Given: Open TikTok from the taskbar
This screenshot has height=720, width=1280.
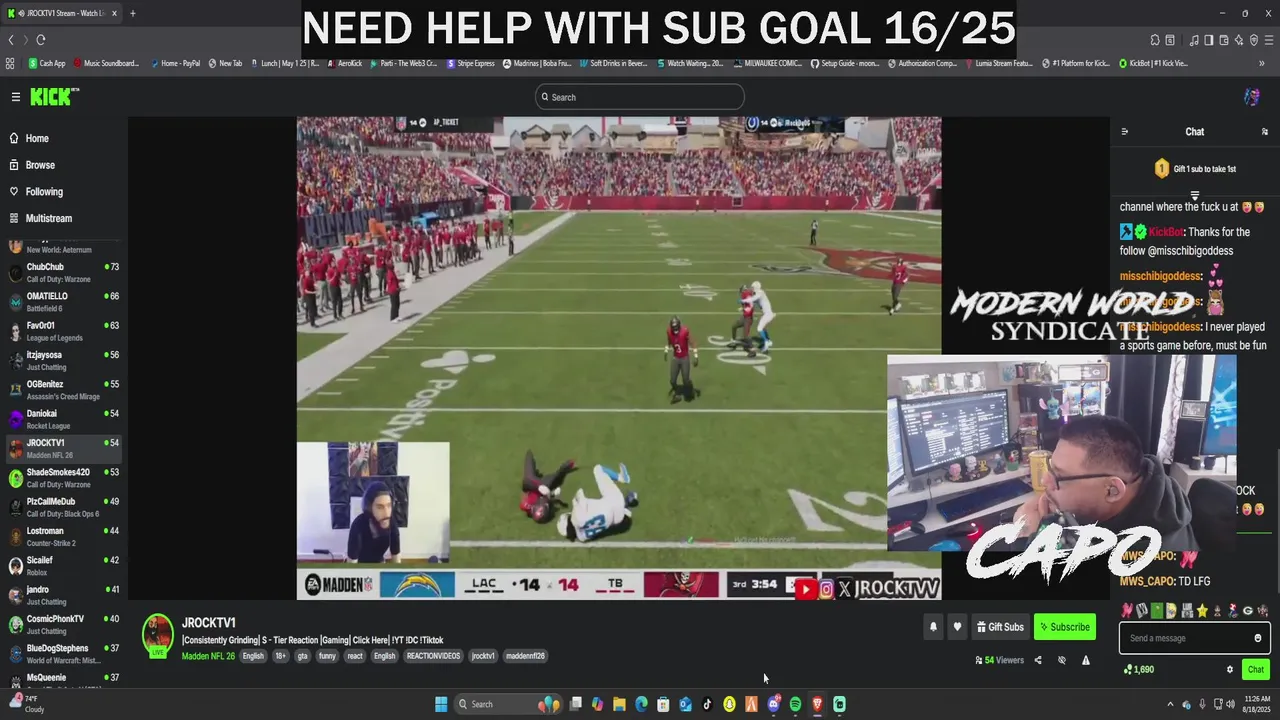Looking at the screenshot, I should click(707, 704).
